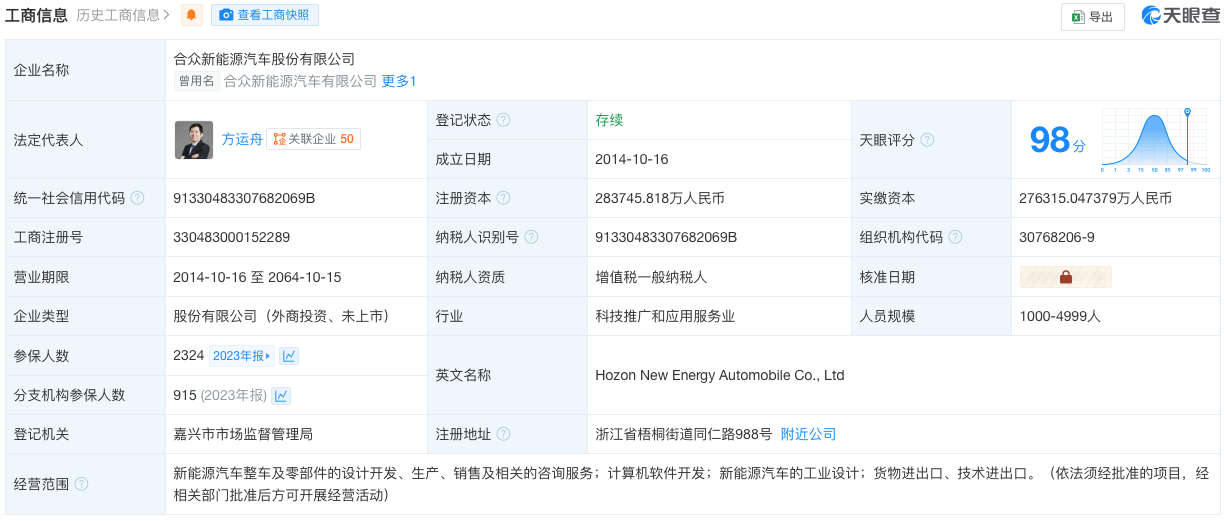Click registered capital 283745.818万人民币
This screenshot has height=521, width=1224.
(660, 198)
